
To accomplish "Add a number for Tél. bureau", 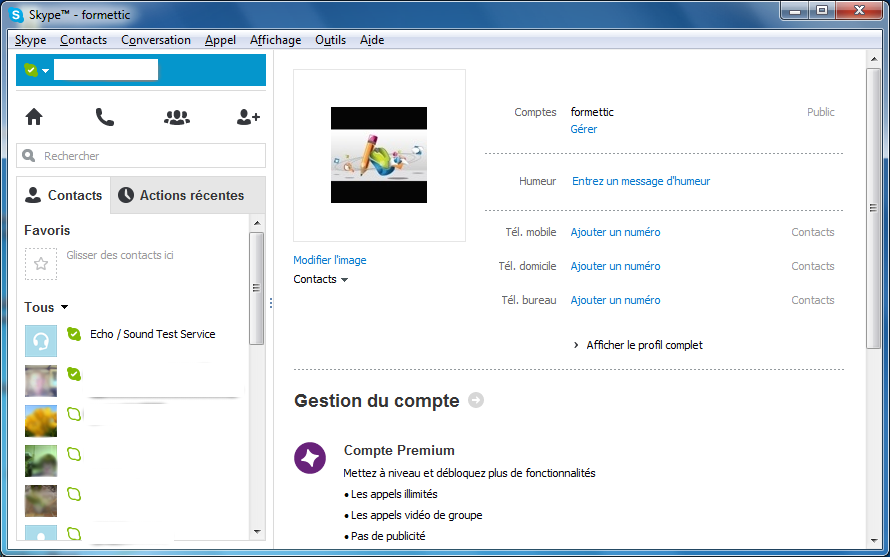I will [615, 300].
